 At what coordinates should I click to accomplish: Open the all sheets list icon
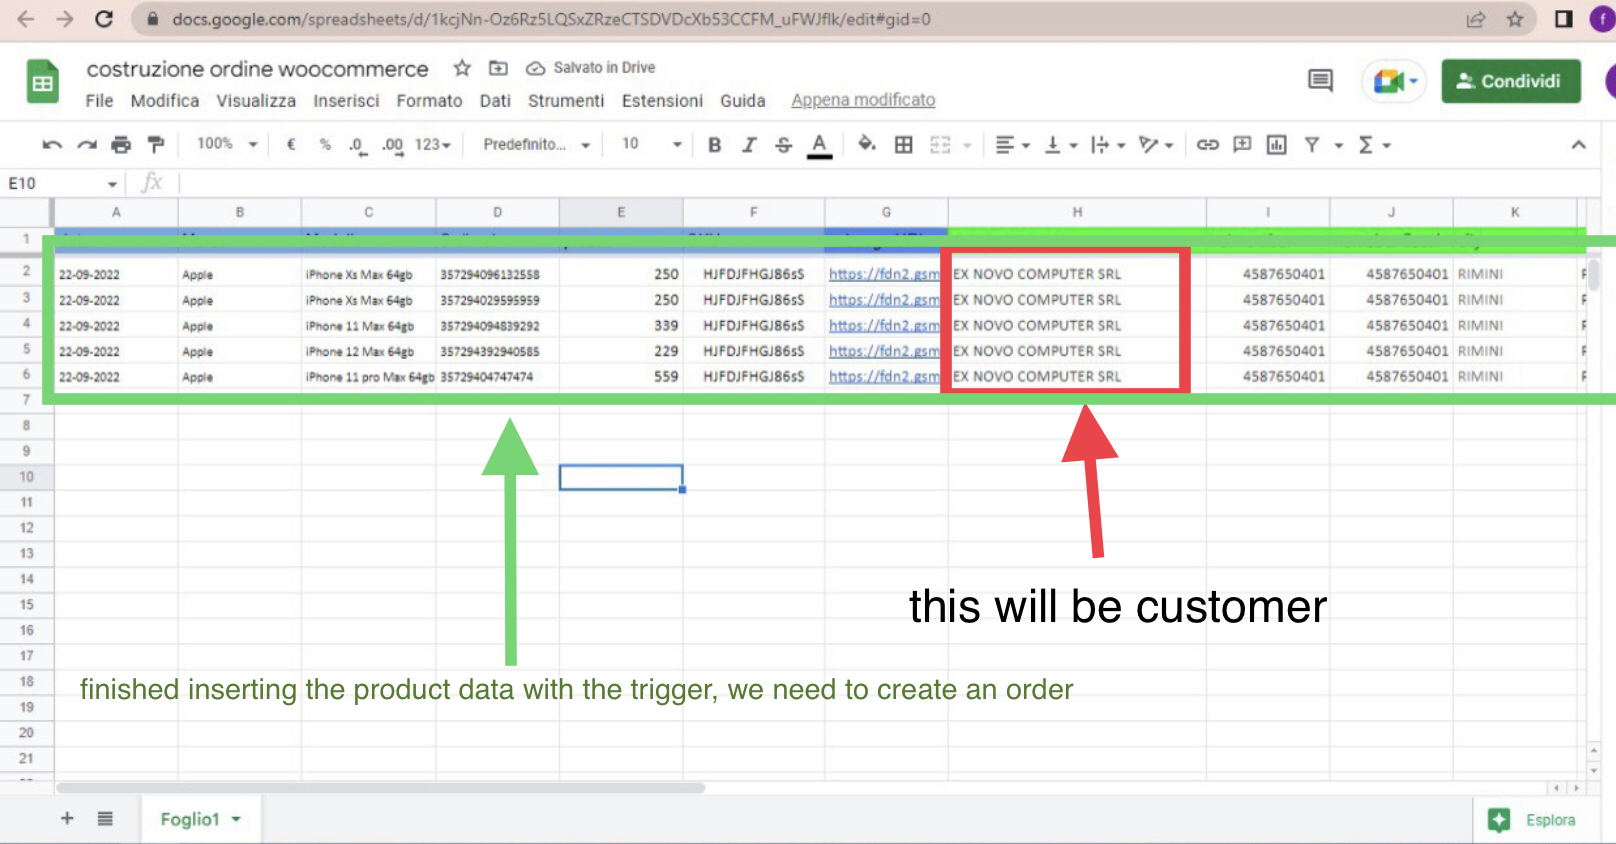[105, 819]
